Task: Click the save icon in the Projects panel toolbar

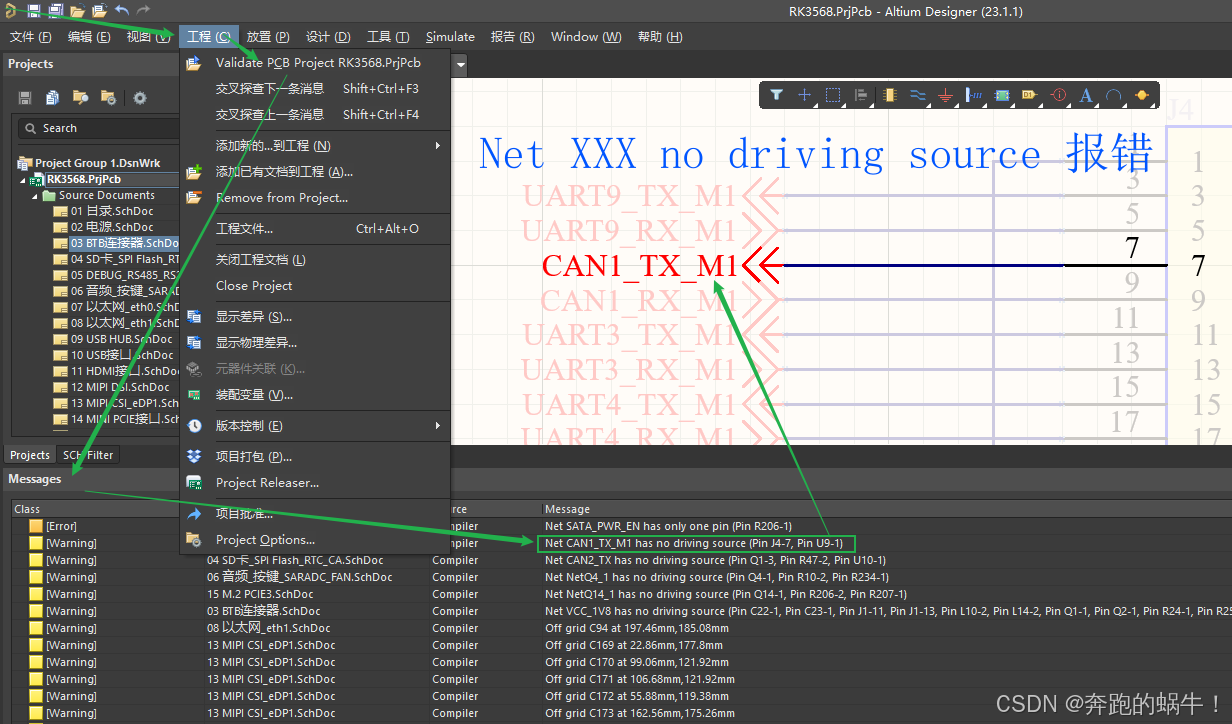Action: (x=25, y=97)
